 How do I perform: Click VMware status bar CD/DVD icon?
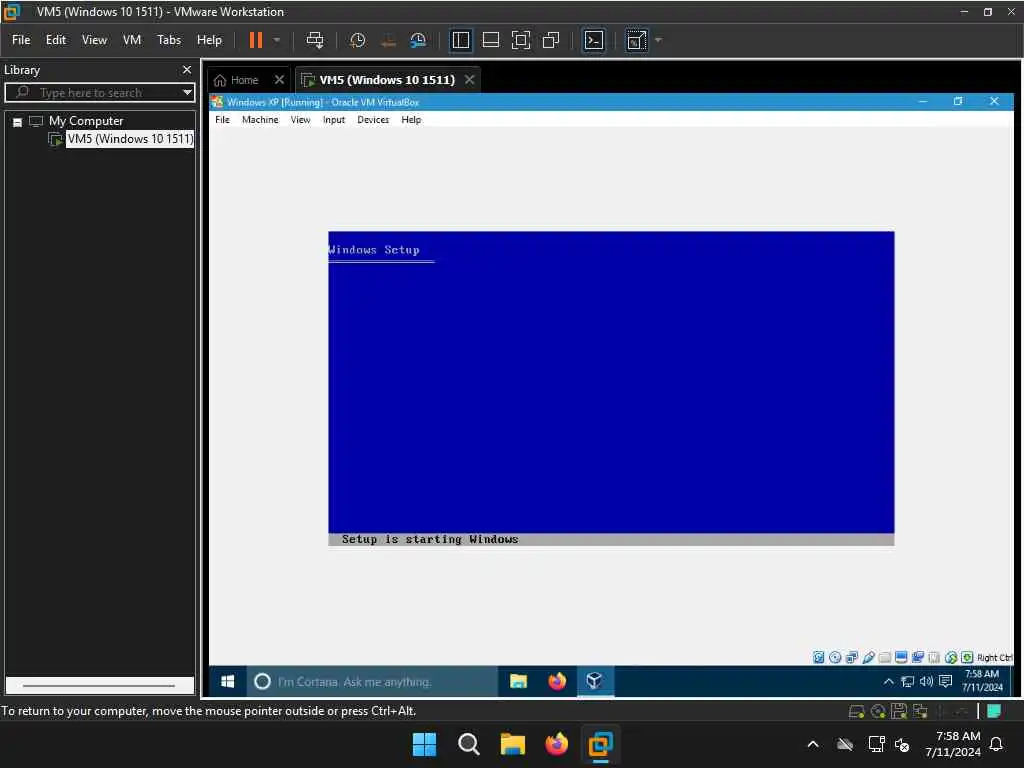878,711
